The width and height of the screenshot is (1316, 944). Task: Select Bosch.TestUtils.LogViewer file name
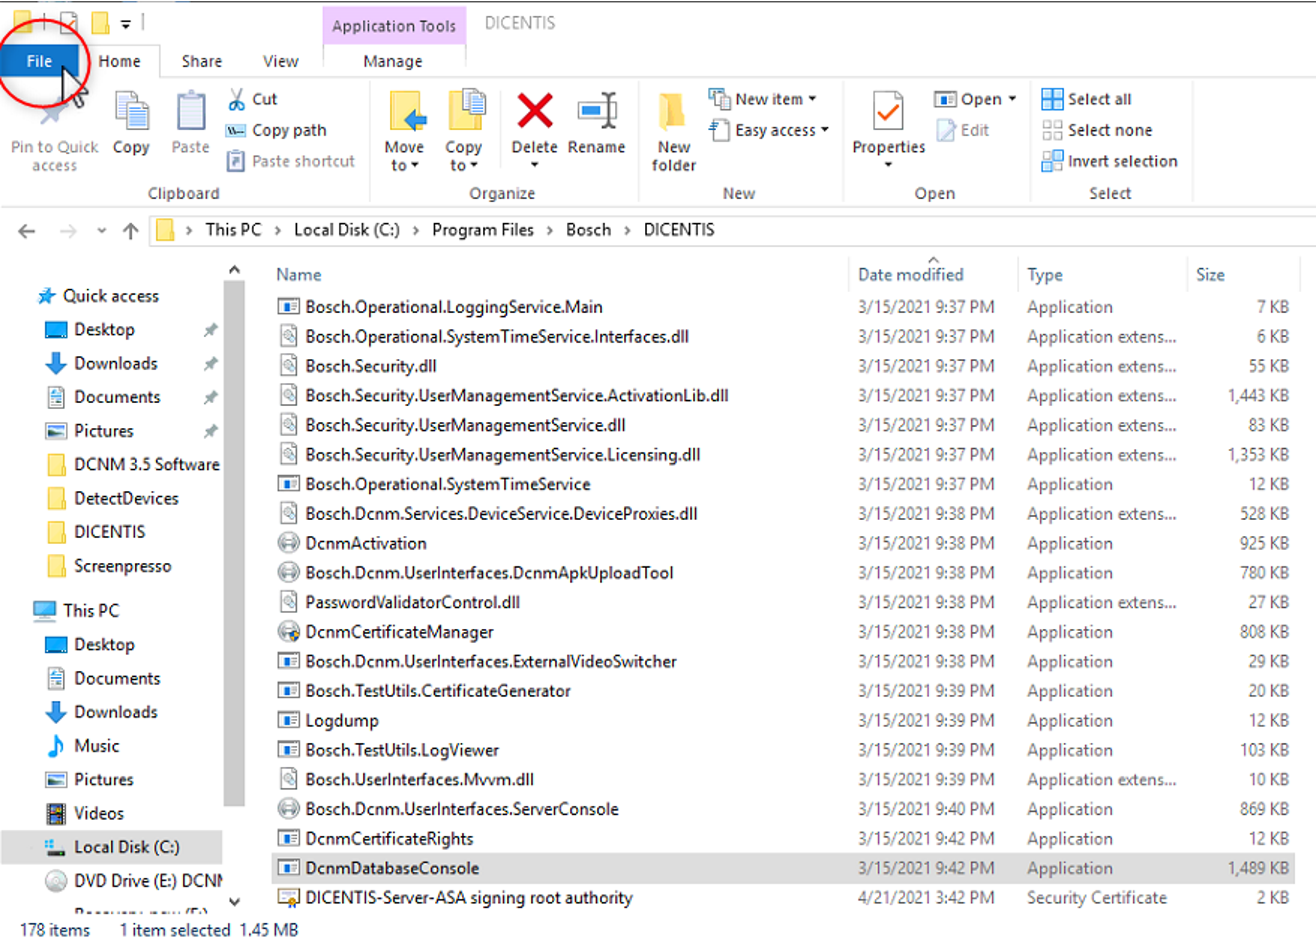click(402, 750)
